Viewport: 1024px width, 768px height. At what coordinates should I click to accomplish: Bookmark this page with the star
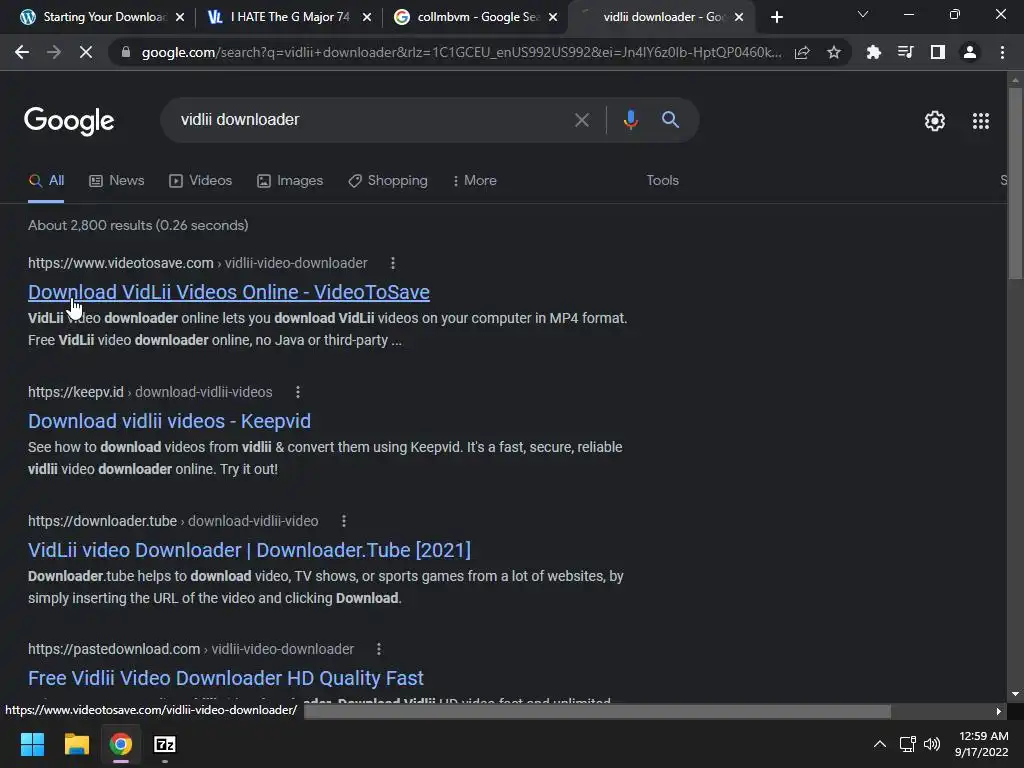834,52
